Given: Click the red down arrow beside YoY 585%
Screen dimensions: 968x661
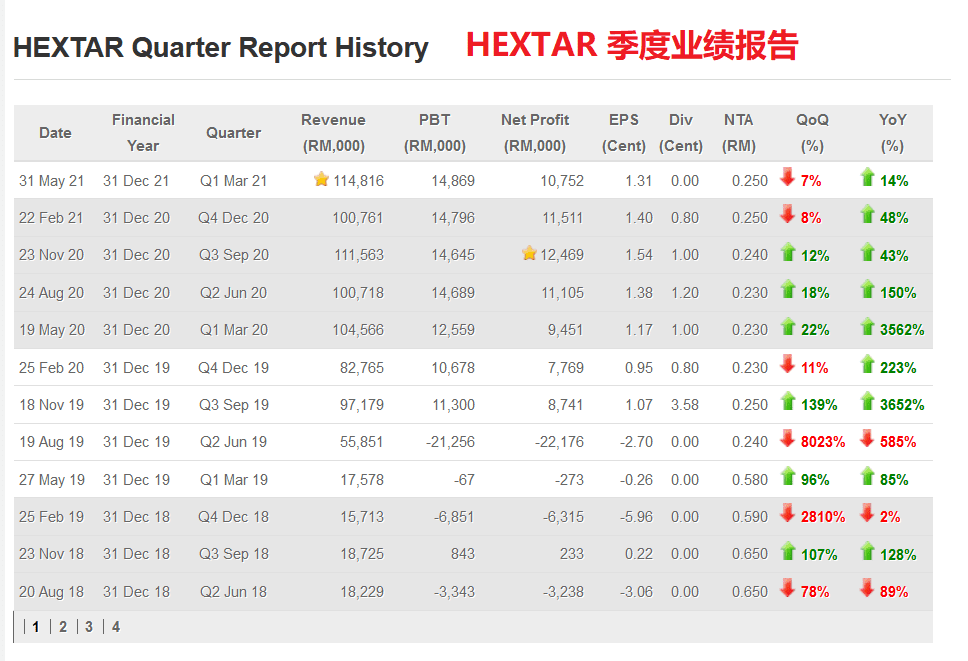Looking at the screenshot, I should point(867,438).
